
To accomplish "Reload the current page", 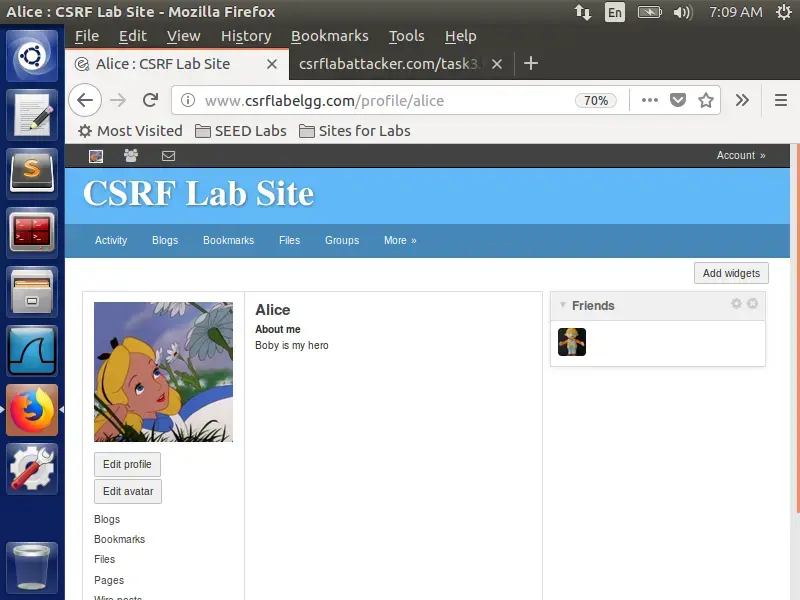I will click(151, 100).
